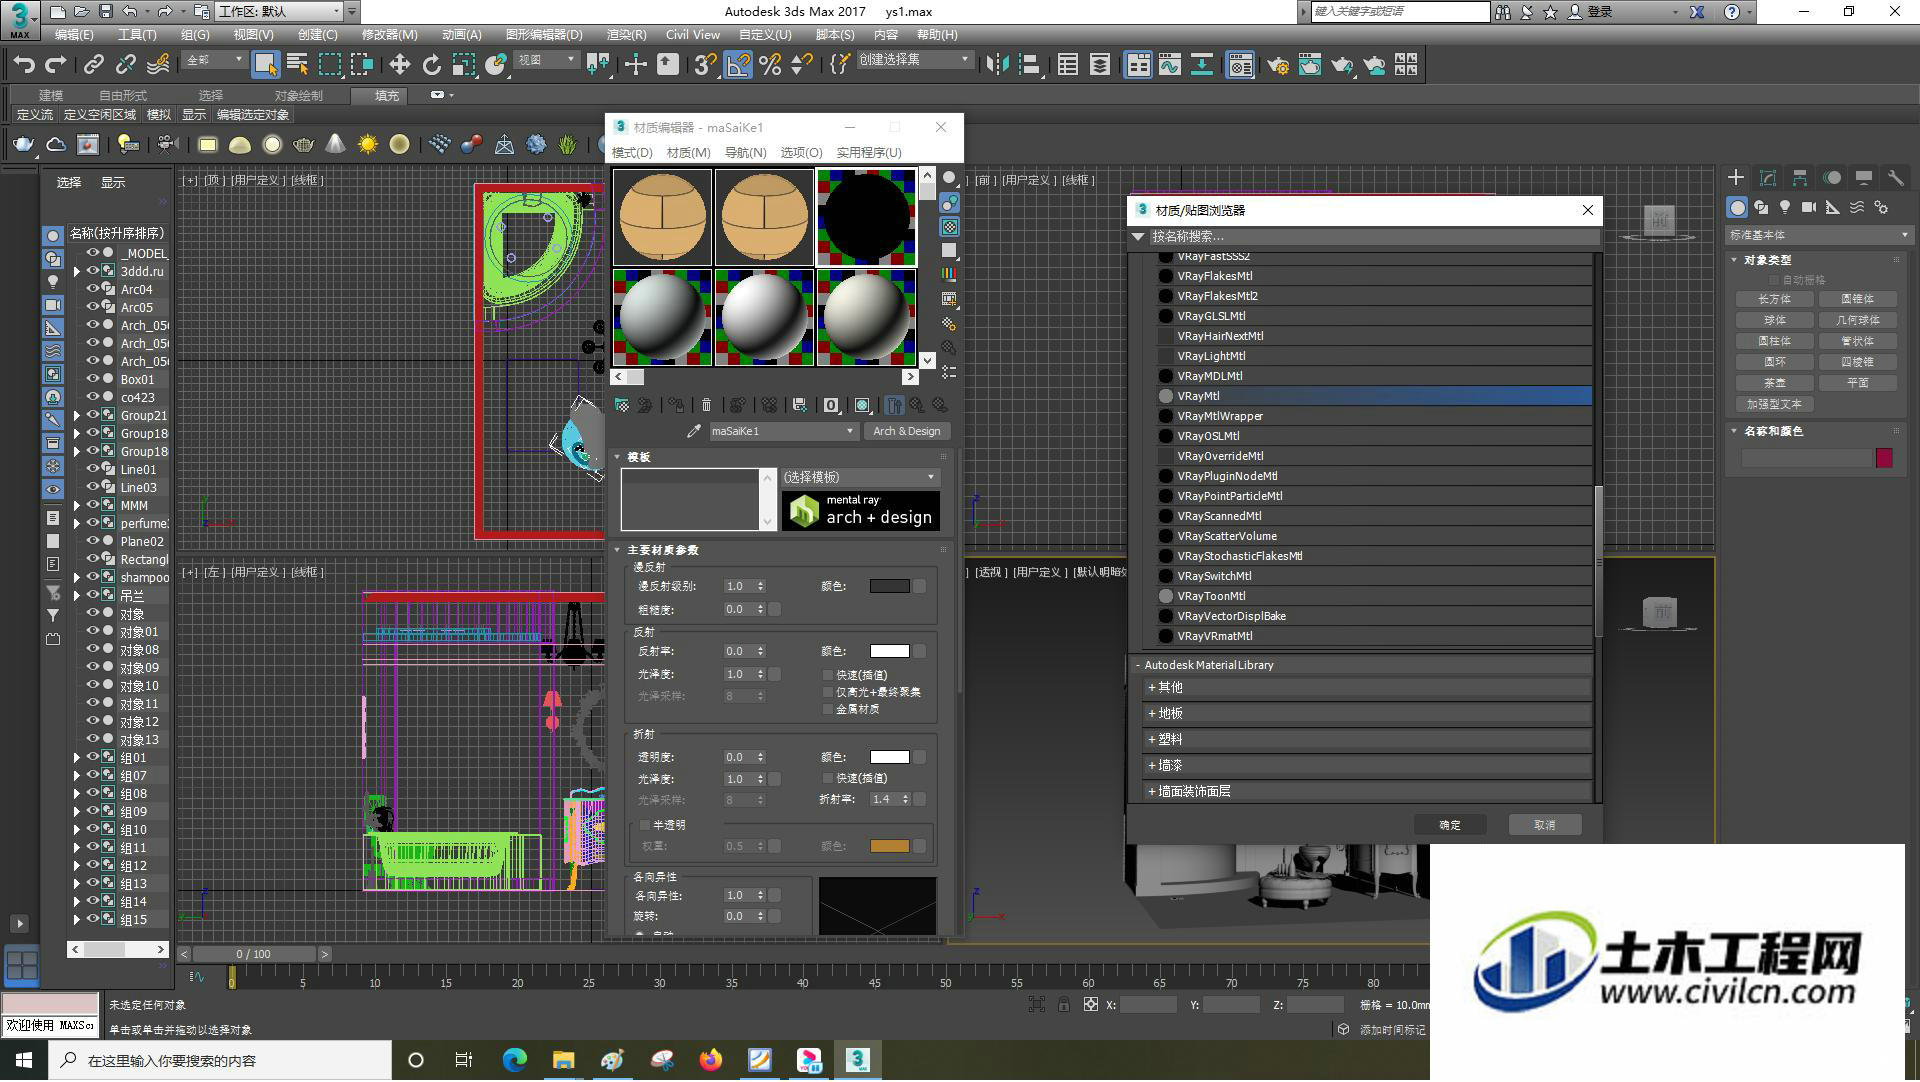Click the magenta object color swatch
The width and height of the screenshot is (1920, 1082).
(x=1884, y=458)
